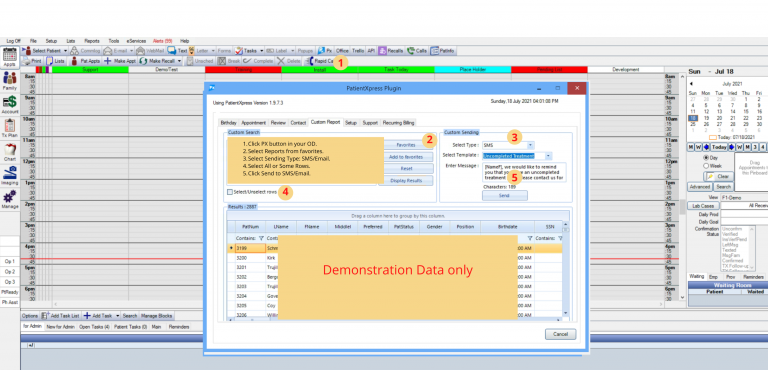Switch to the Recurring Billing tab
The image size is (768, 370).
pyautogui.click(x=398, y=123)
